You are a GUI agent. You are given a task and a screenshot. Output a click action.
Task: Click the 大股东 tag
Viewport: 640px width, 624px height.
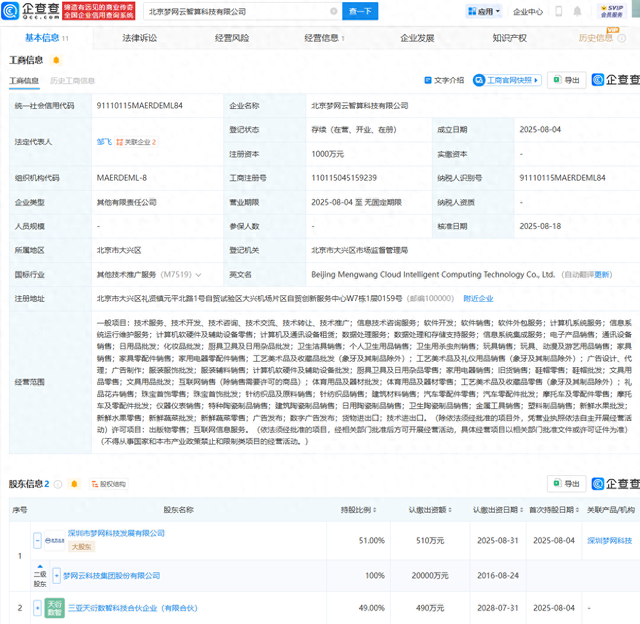point(81,546)
